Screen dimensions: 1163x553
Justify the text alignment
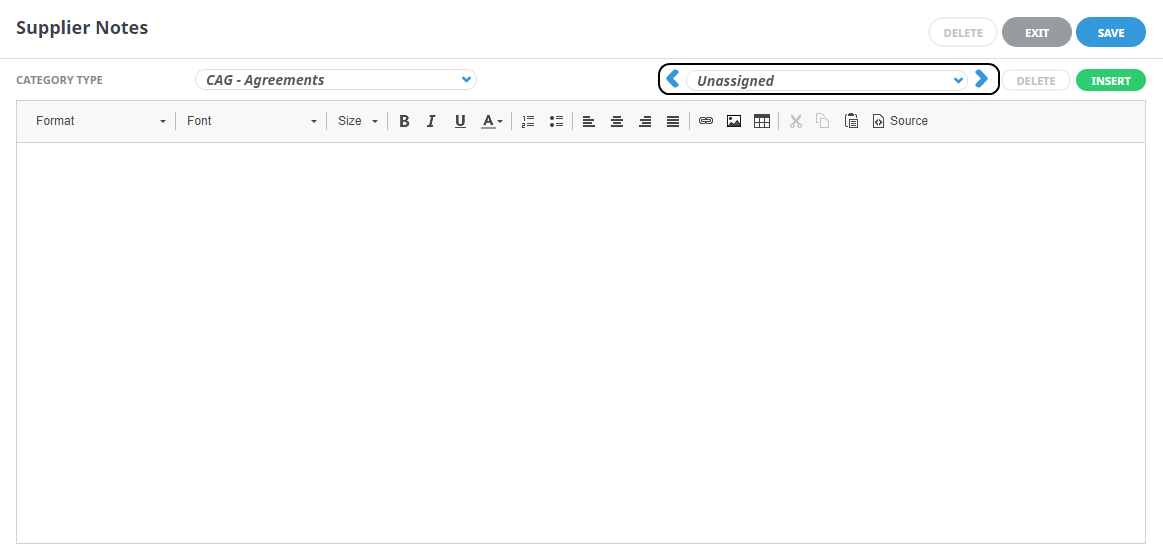point(673,121)
